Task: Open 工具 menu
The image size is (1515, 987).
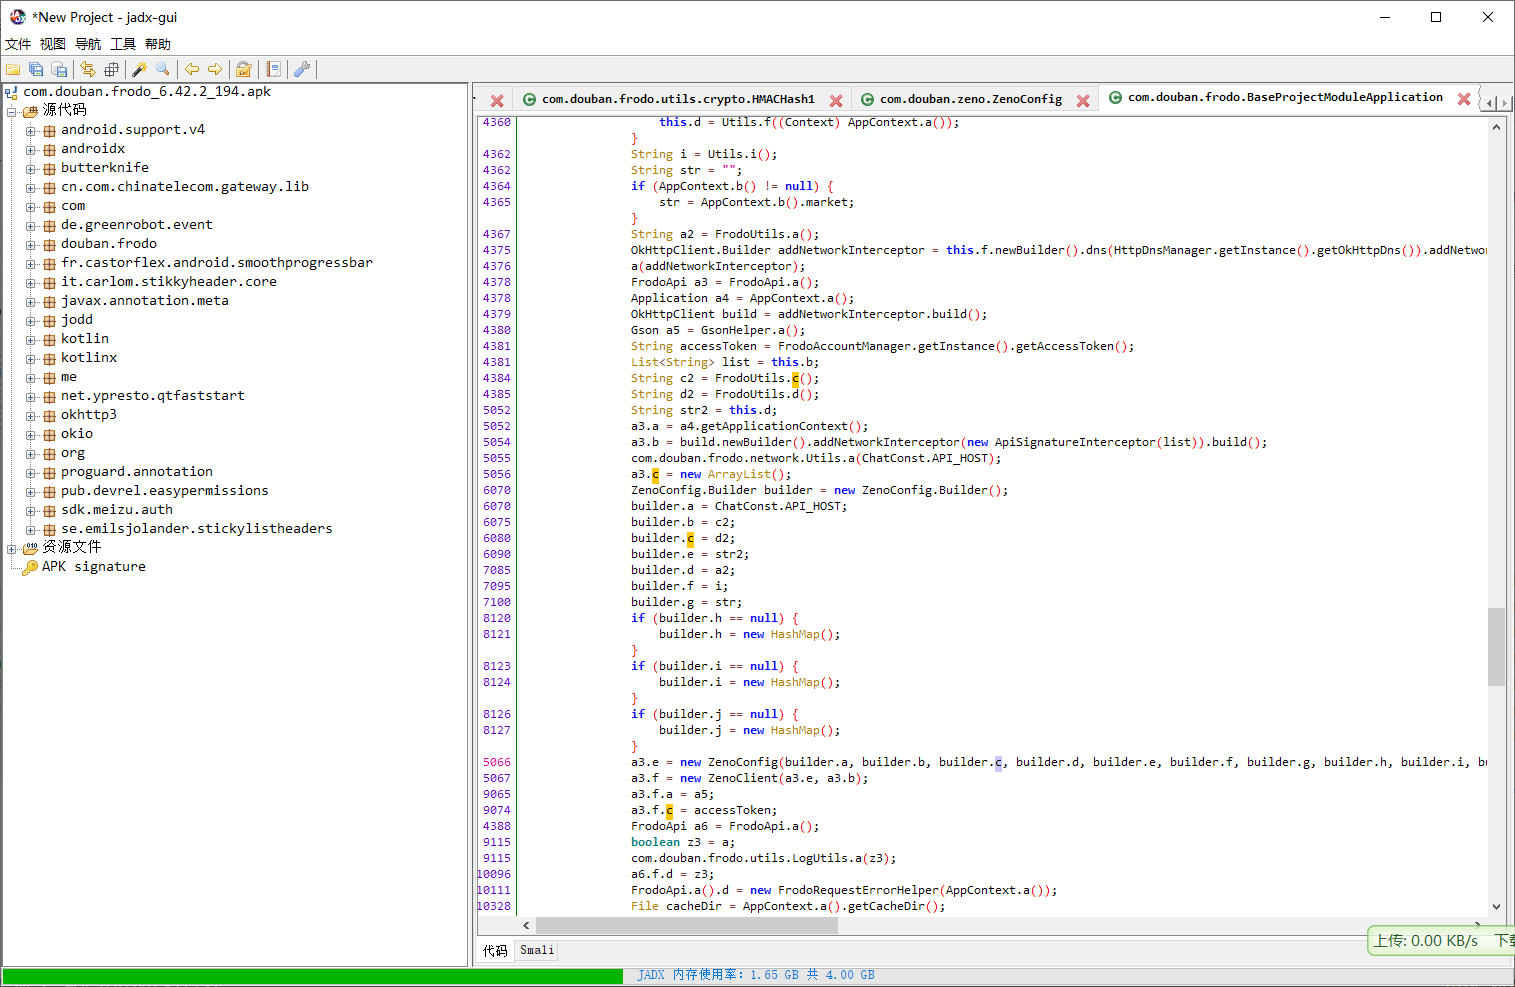Action: (x=123, y=44)
